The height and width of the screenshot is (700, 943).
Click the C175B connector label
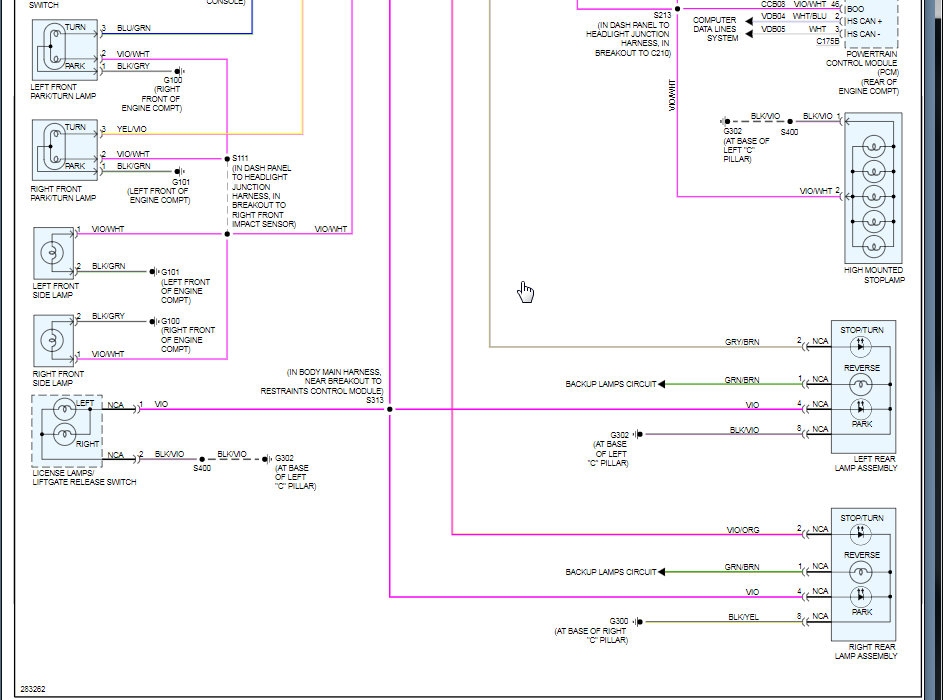[x=828, y=41]
